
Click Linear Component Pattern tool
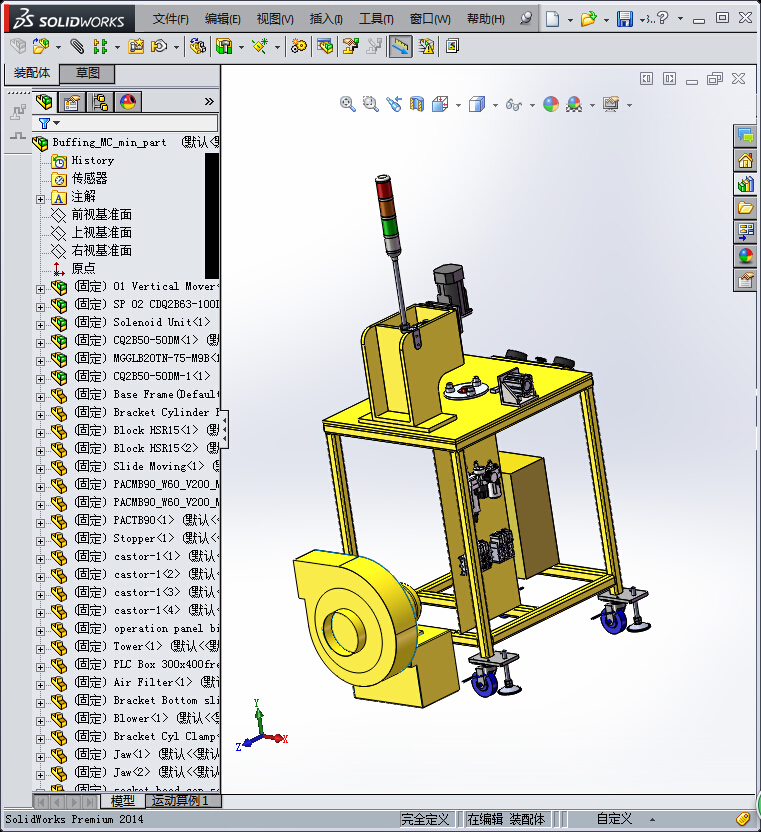100,46
